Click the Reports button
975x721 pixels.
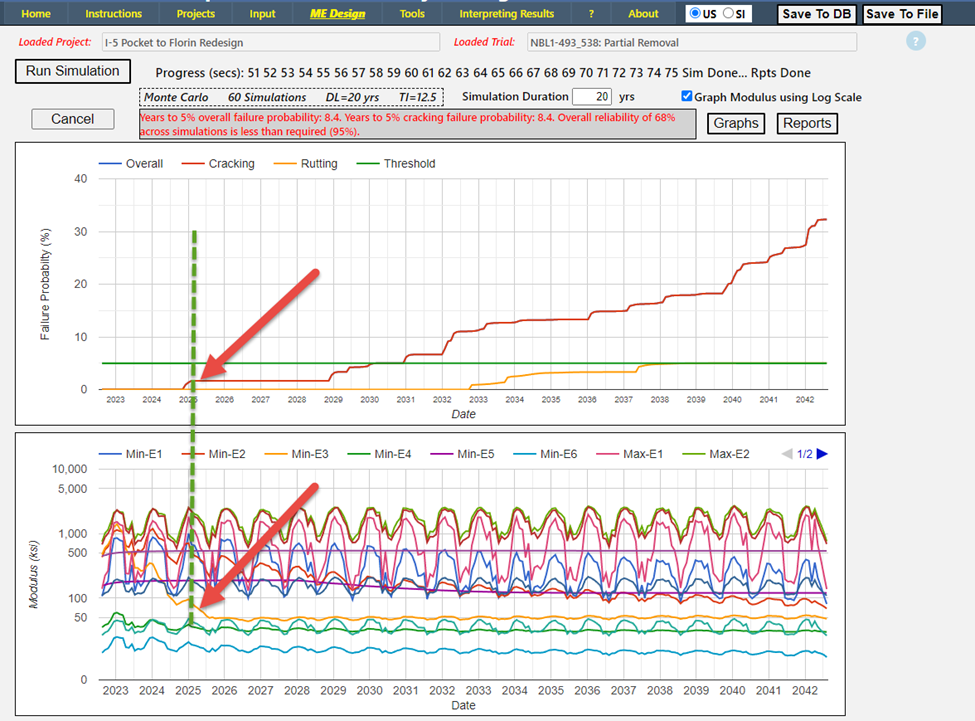[806, 123]
